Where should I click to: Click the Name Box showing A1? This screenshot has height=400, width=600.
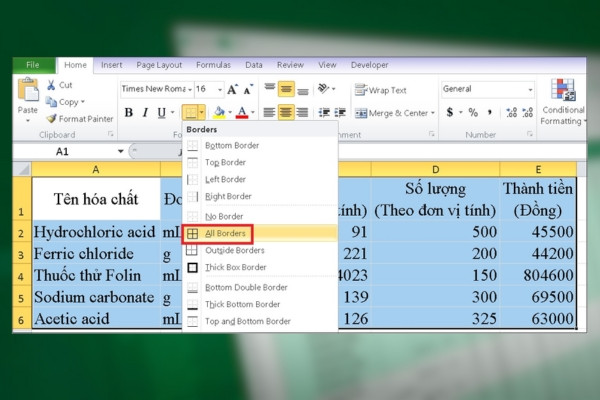point(65,152)
